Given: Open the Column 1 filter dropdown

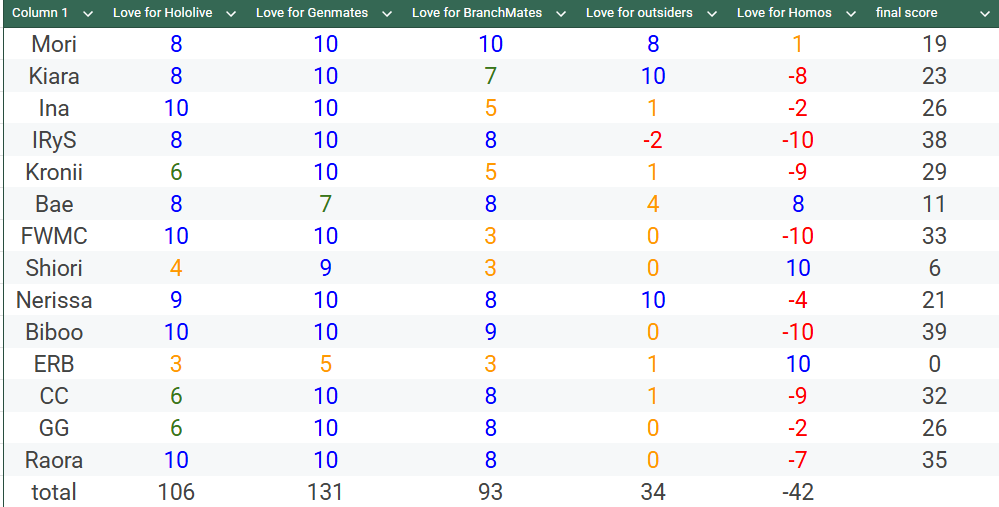Looking at the screenshot, I should [x=88, y=13].
